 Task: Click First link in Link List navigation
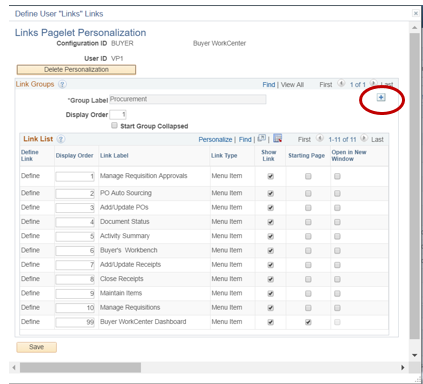pyautogui.click(x=304, y=140)
